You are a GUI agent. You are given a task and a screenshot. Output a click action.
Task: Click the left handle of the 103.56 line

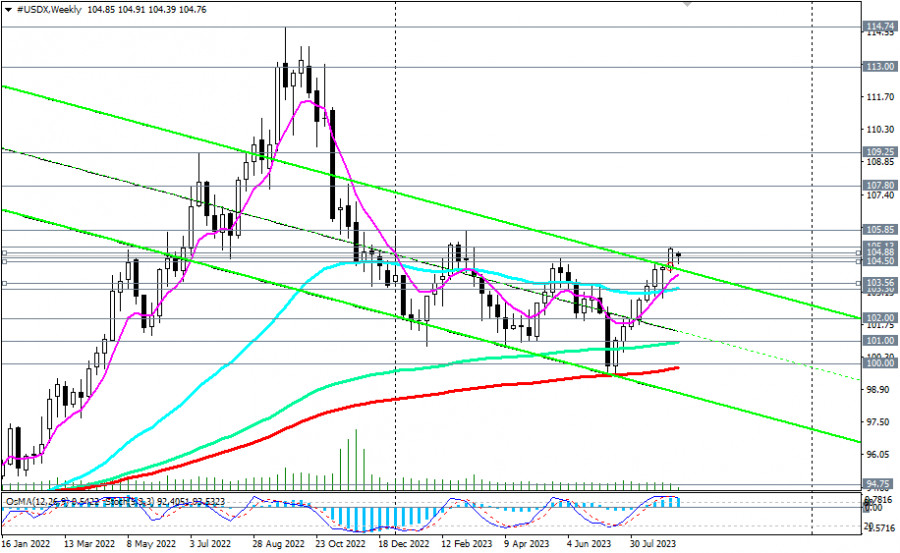click(4, 283)
